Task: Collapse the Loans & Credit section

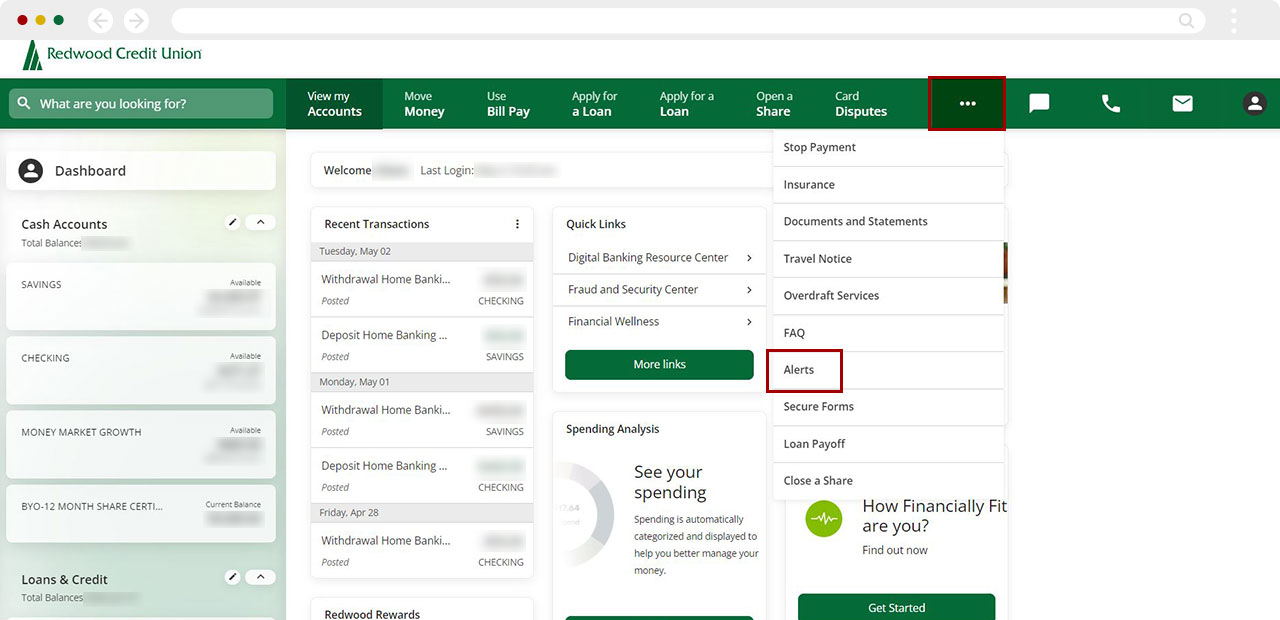Action: 260,577
